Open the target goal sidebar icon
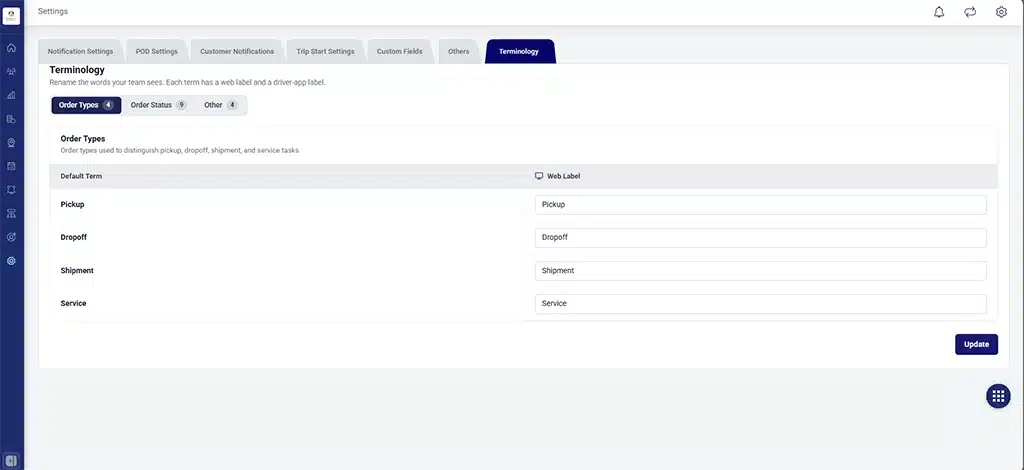The image size is (1024, 470). pyautogui.click(x=11, y=237)
